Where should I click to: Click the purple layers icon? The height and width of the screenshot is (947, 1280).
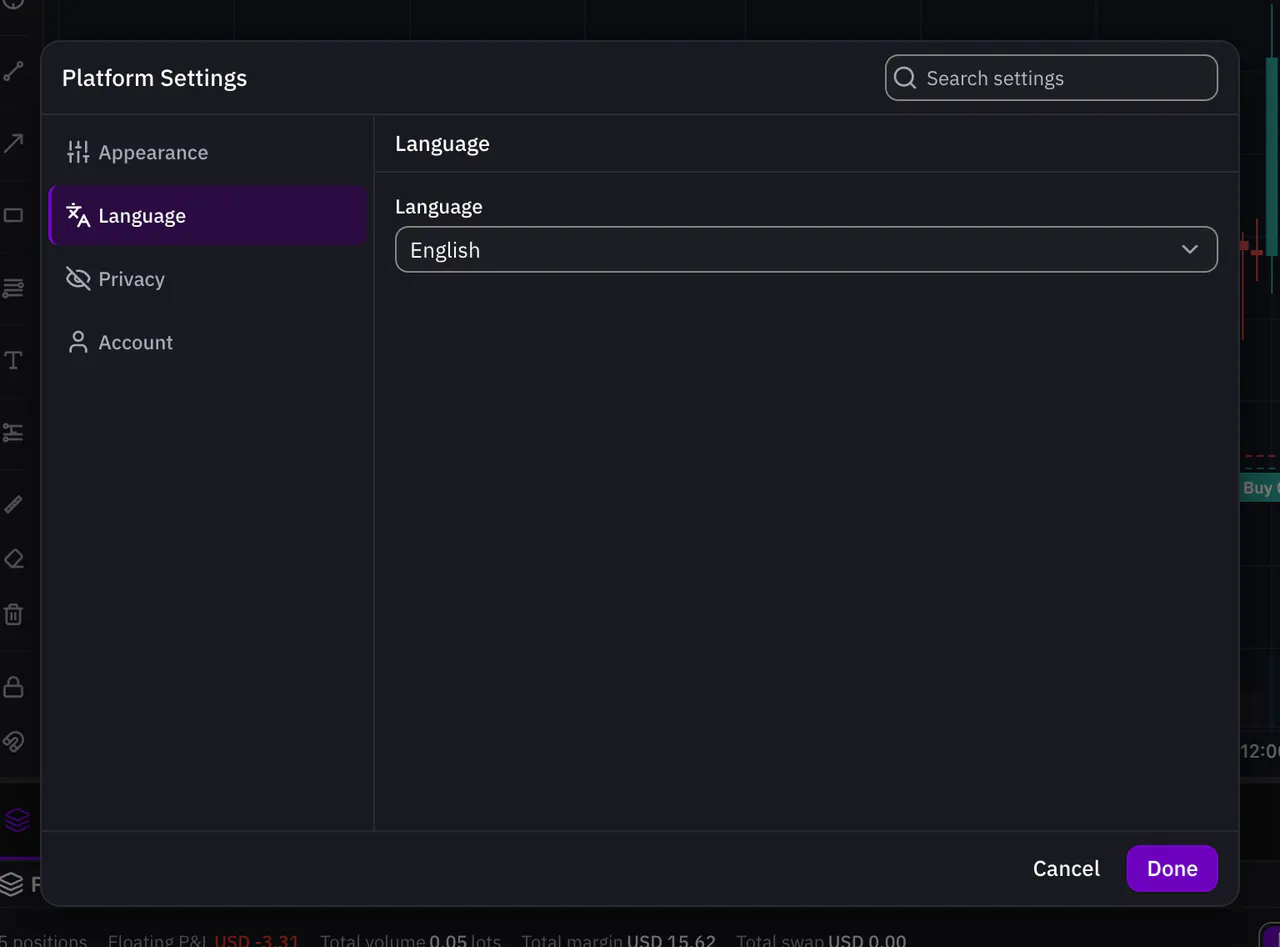point(17,820)
